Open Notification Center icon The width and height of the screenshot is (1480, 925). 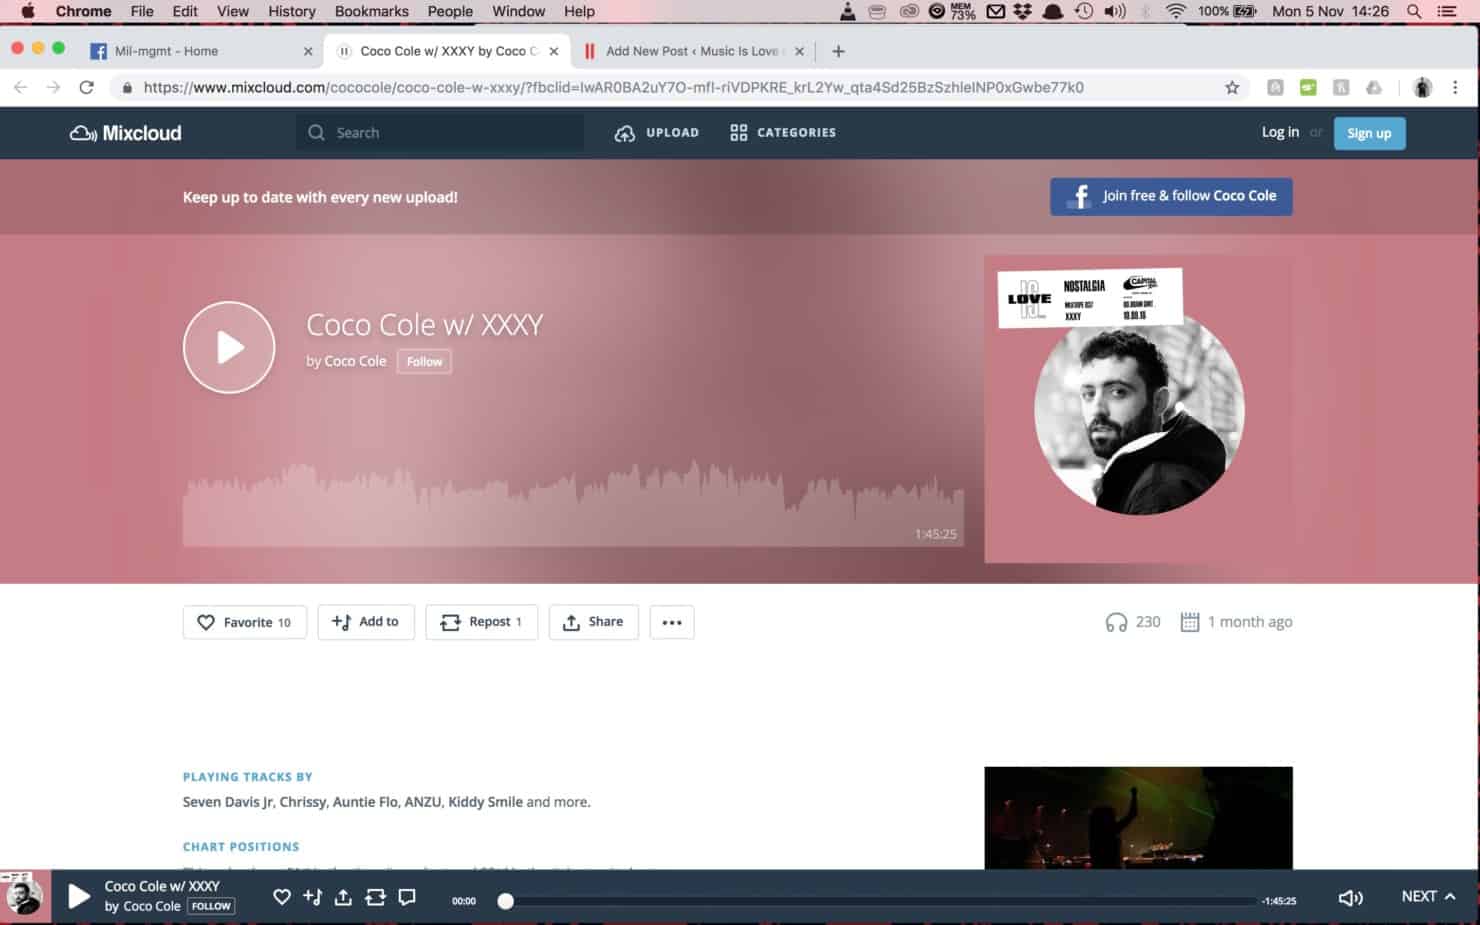coord(1447,11)
